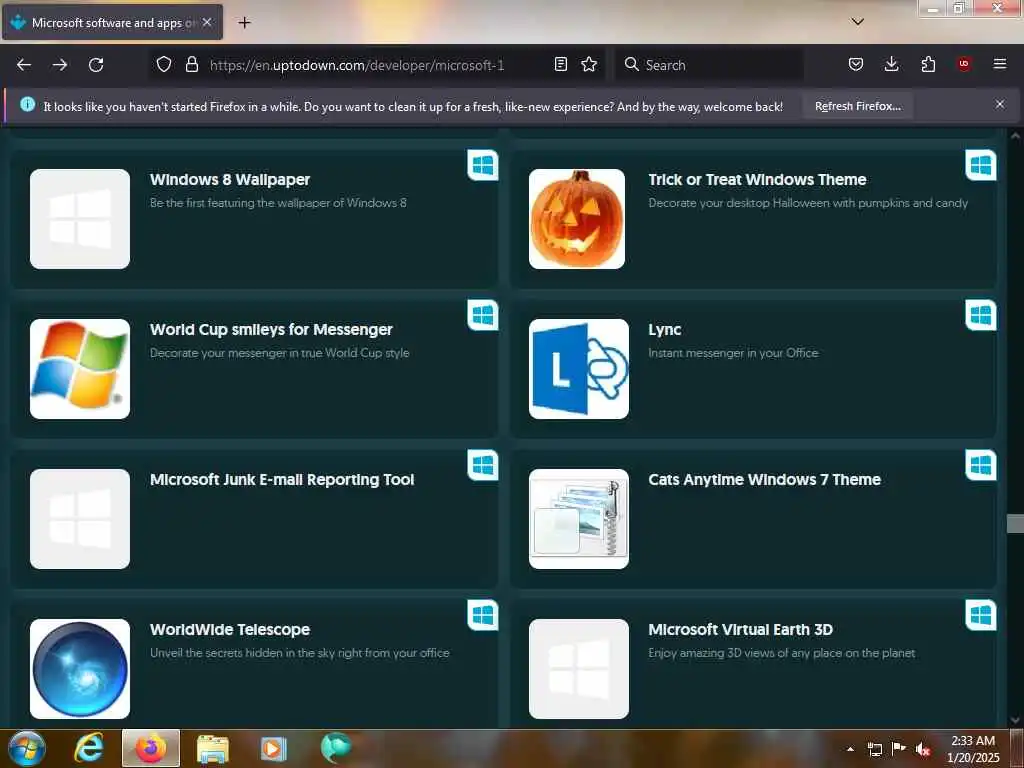1024x768 pixels.
Task: Dismiss the Firefox refresh notification bar
Action: (1000, 104)
